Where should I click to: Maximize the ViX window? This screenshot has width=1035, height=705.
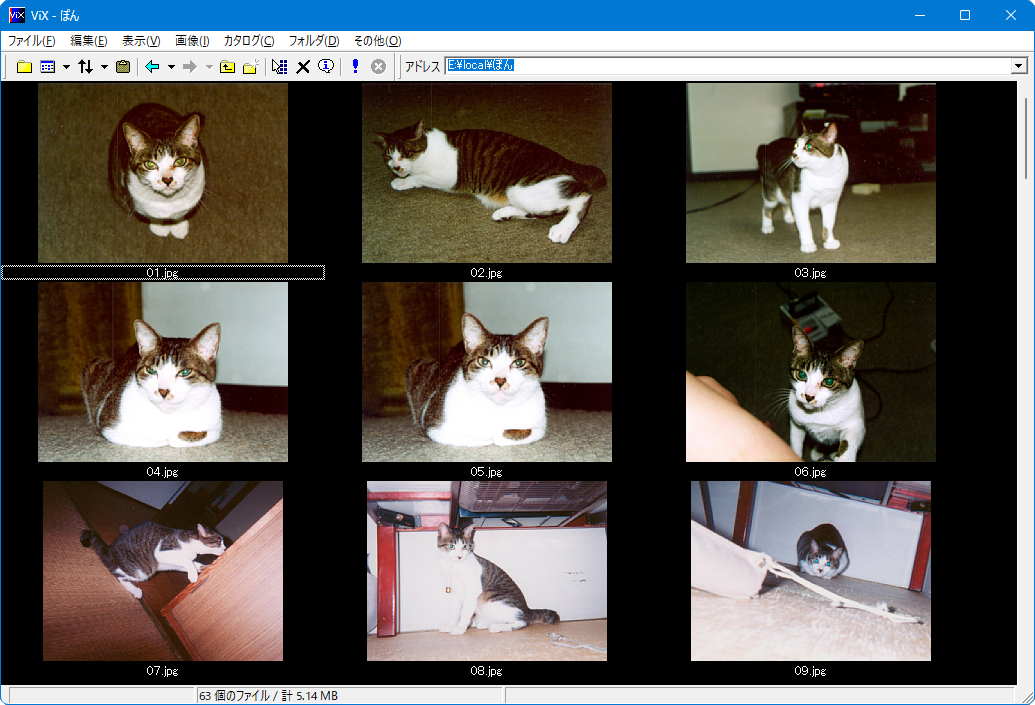[965, 15]
